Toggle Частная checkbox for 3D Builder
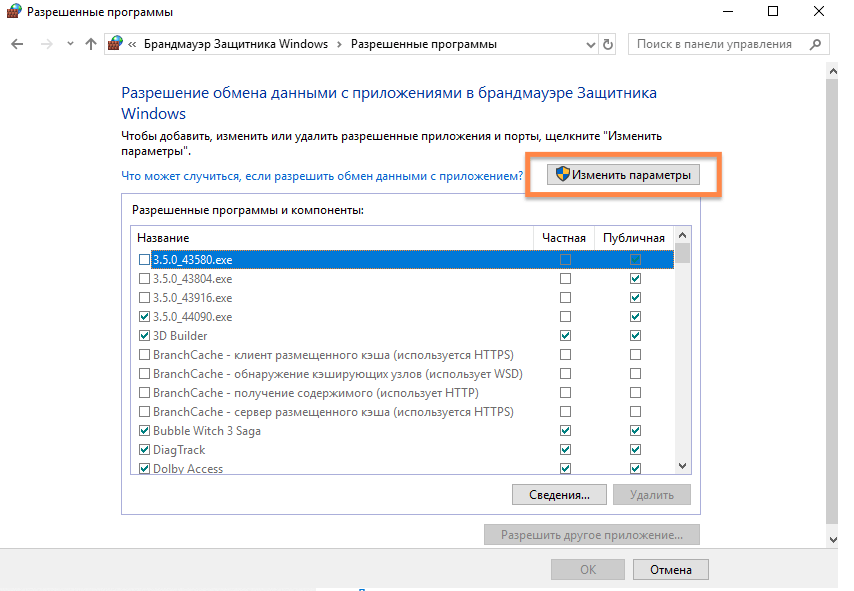This screenshot has width=854, height=591. click(565, 336)
